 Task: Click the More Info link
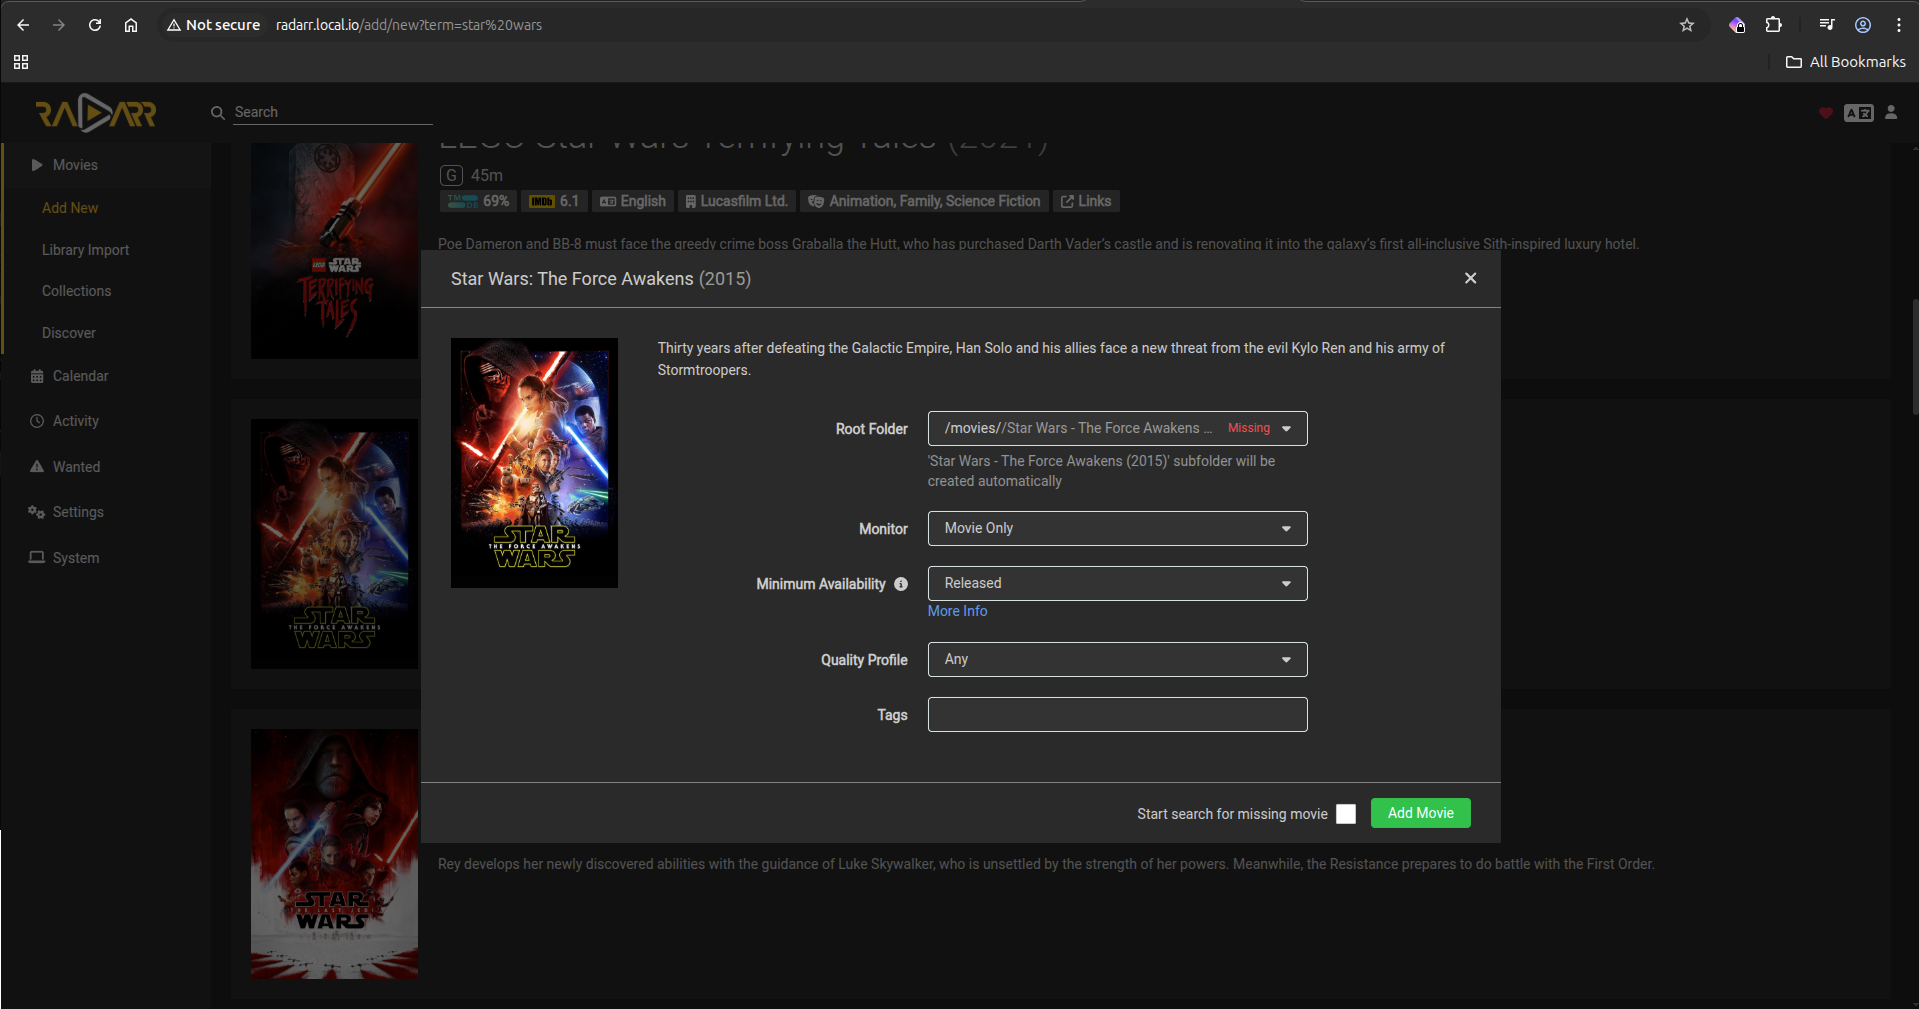[x=957, y=611]
